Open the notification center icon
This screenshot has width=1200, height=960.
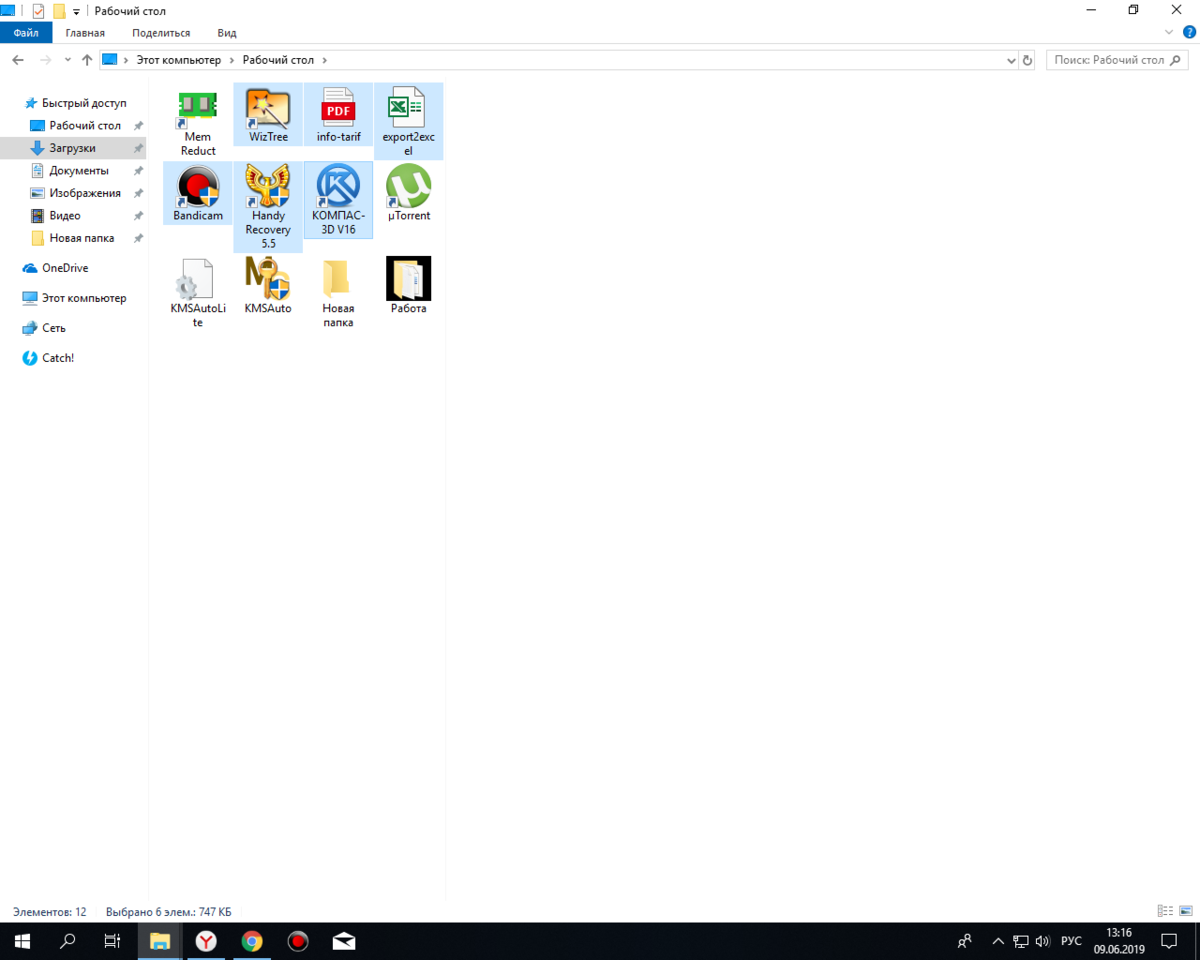[1169, 941]
